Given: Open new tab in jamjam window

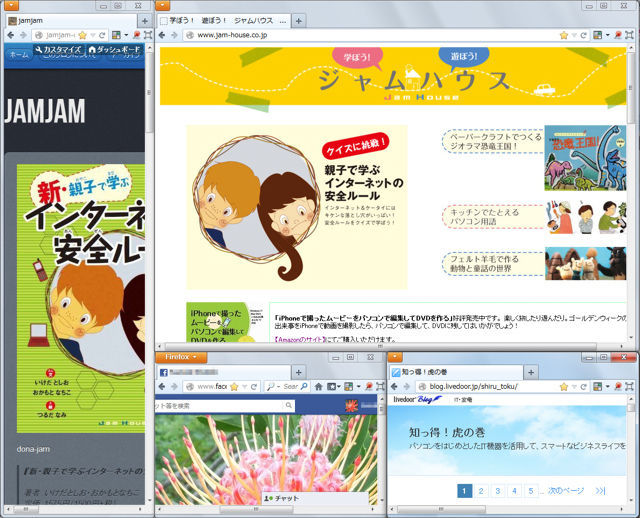Looking at the screenshot, I should point(145,21).
